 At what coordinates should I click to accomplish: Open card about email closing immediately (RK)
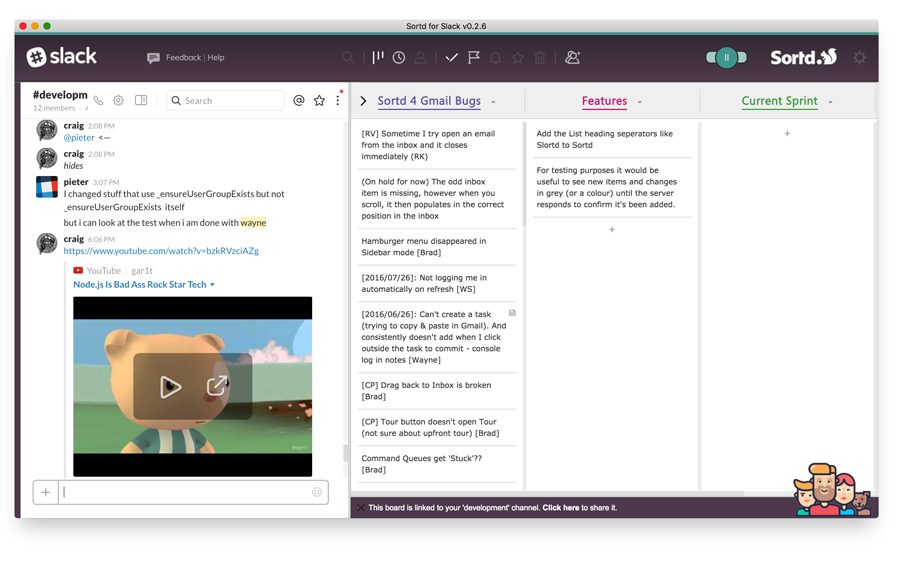[437, 145]
